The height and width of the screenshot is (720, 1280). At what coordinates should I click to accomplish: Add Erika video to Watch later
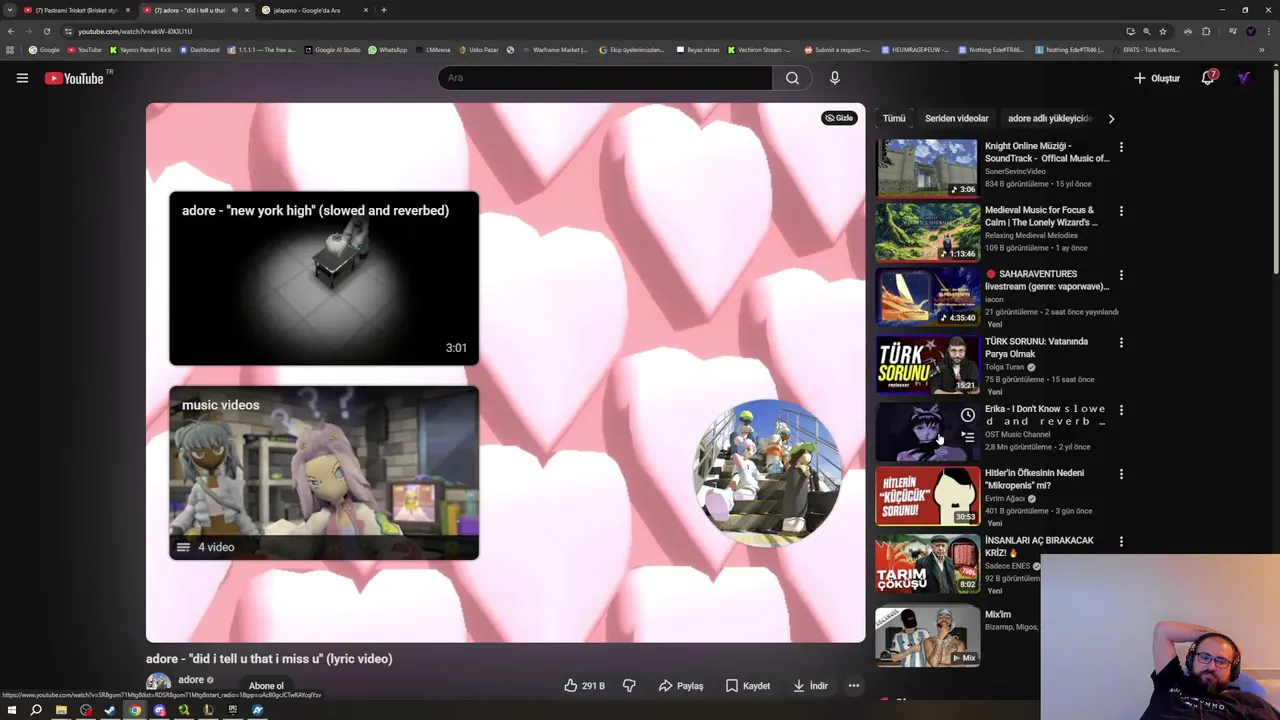(x=968, y=415)
